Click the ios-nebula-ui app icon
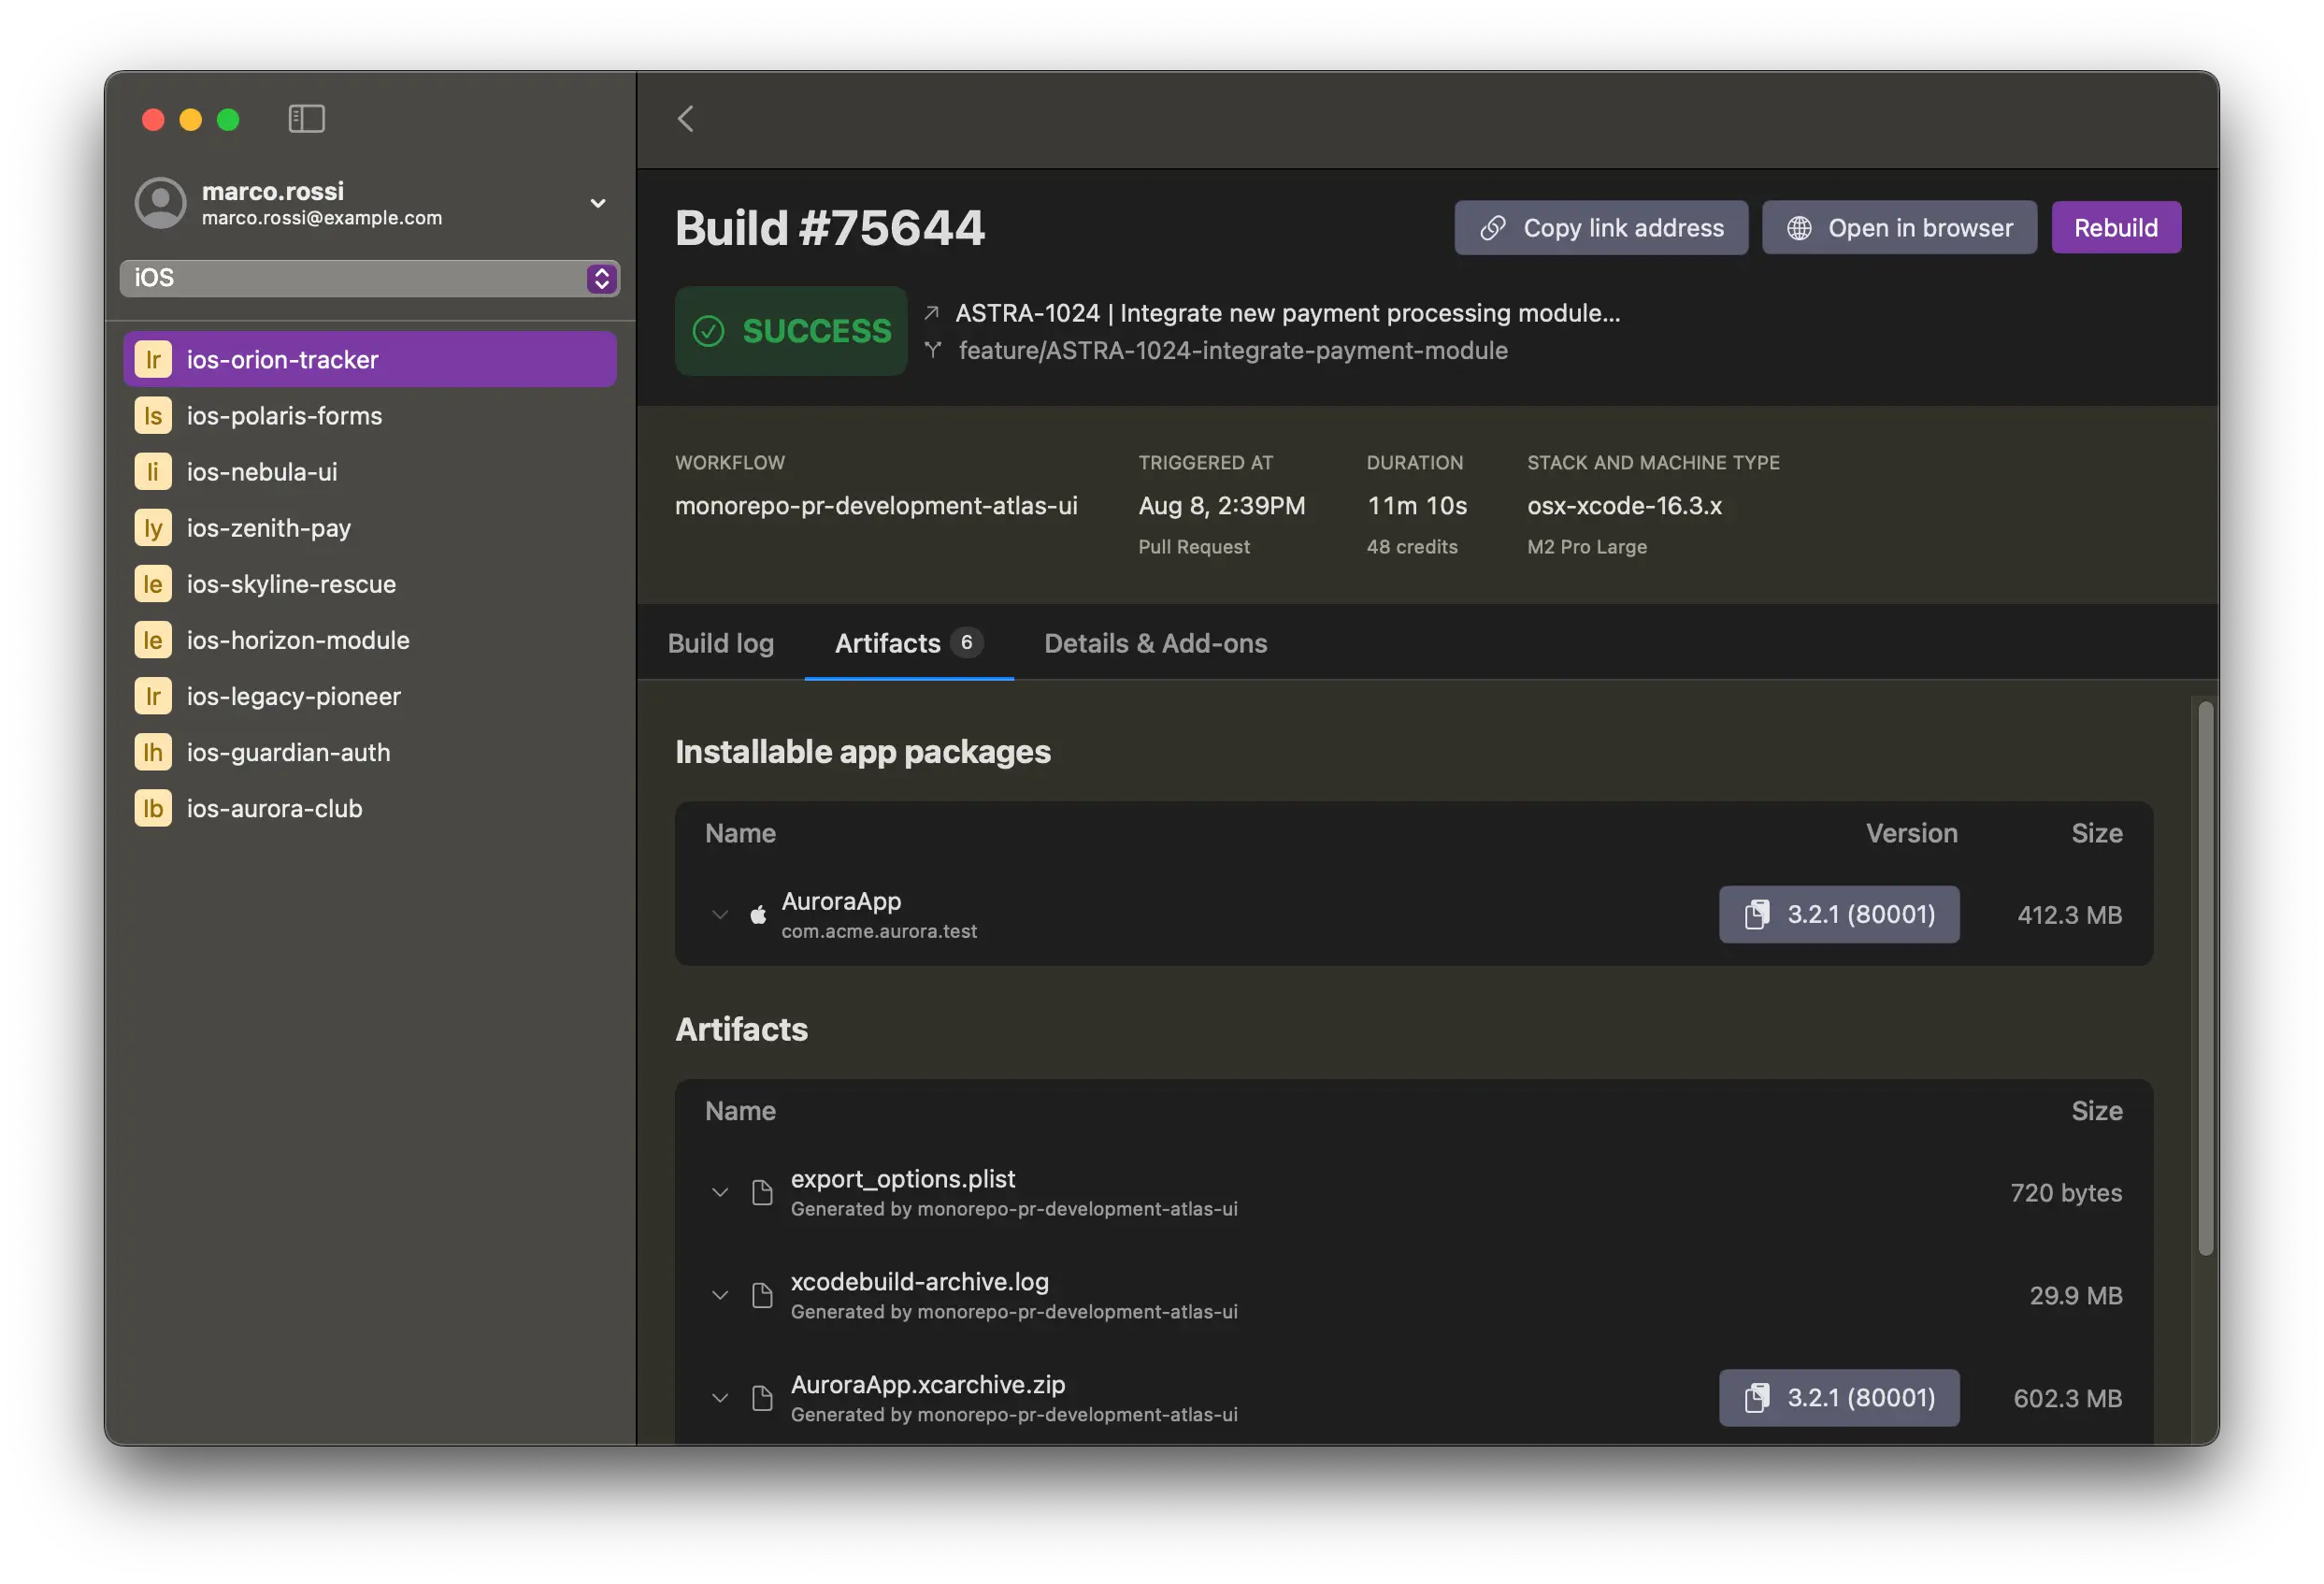The height and width of the screenshot is (1584, 2324). pos(153,471)
